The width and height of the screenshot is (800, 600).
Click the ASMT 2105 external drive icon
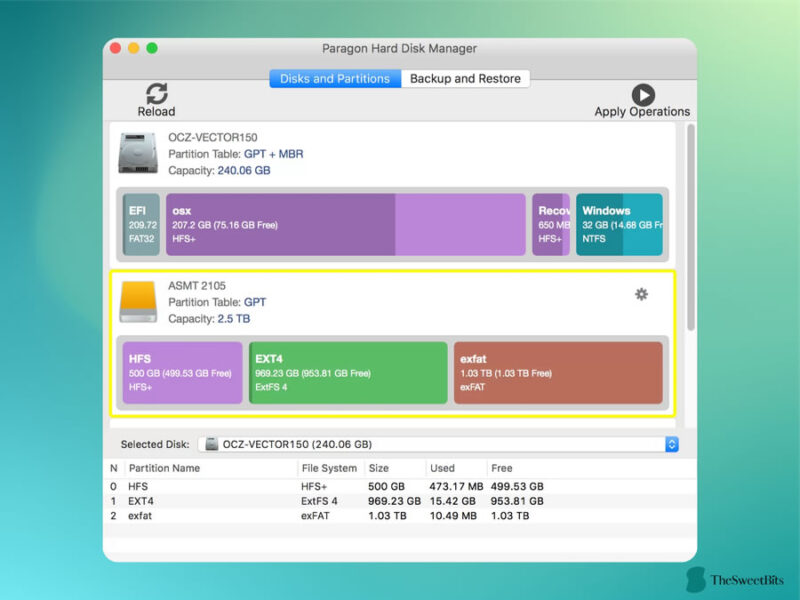137,302
